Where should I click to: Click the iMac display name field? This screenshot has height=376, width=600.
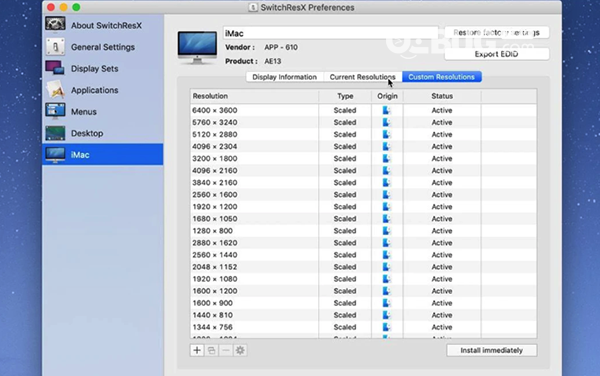click(x=331, y=33)
